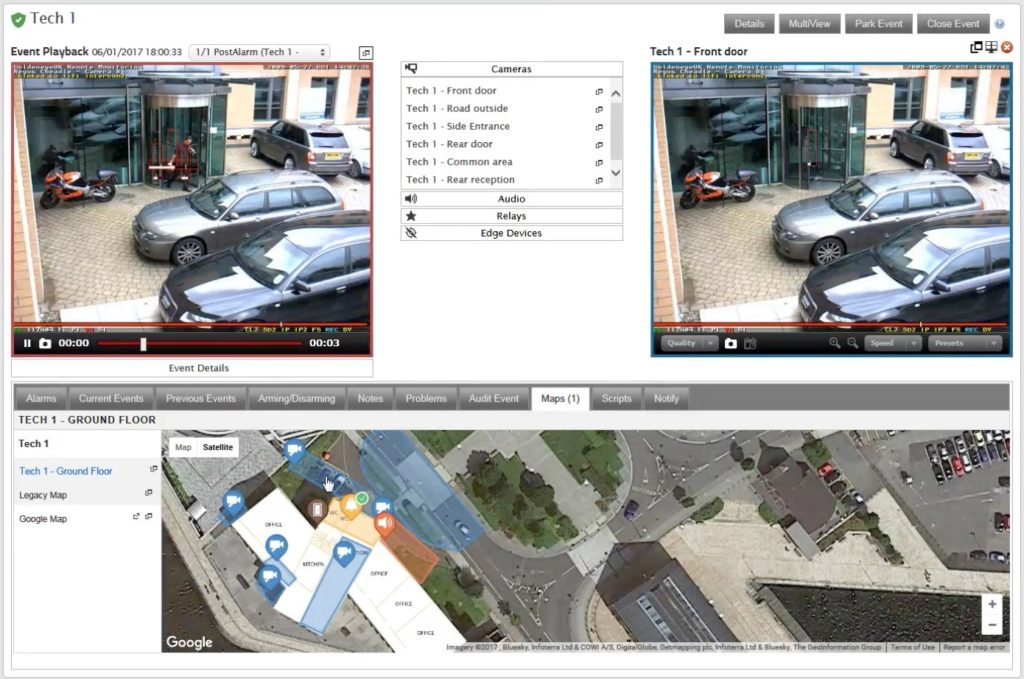Open the Presets dropdown
The image size is (1024, 679).
coord(964,343)
